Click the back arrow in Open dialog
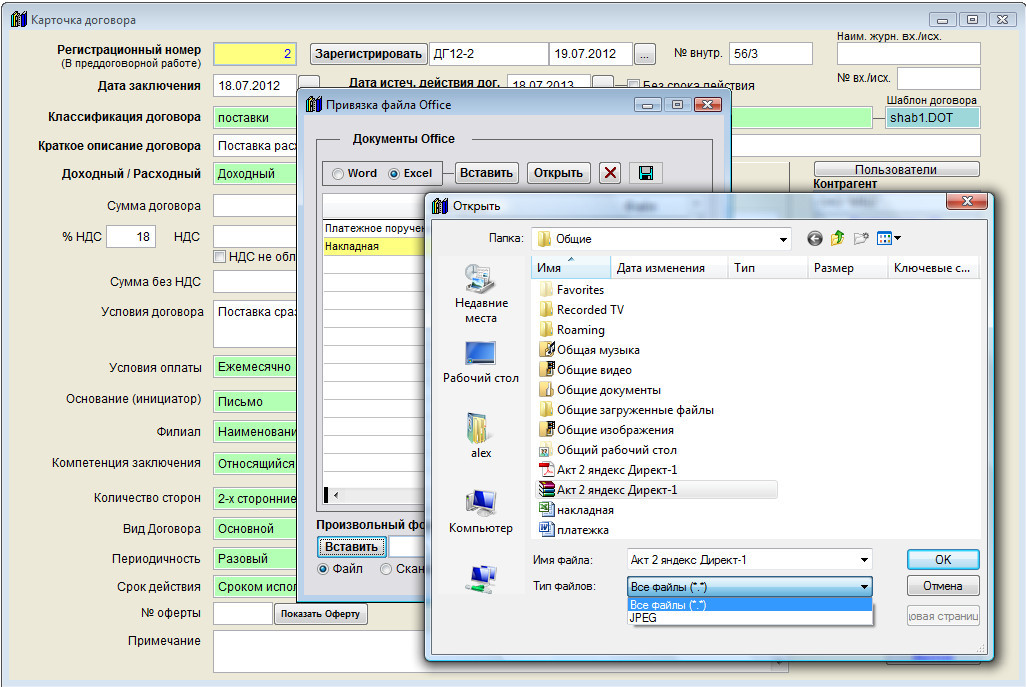 pos(814,238)
